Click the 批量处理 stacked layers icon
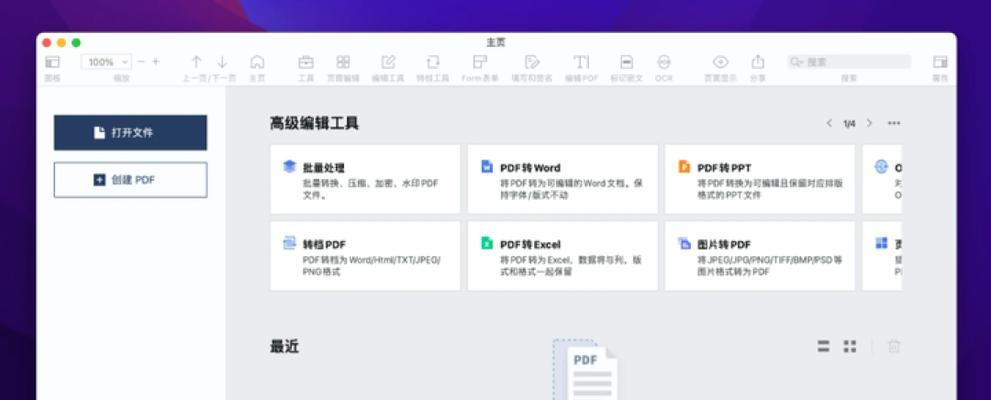This screenshot has height=400, width=991. (x=289, y=167)
